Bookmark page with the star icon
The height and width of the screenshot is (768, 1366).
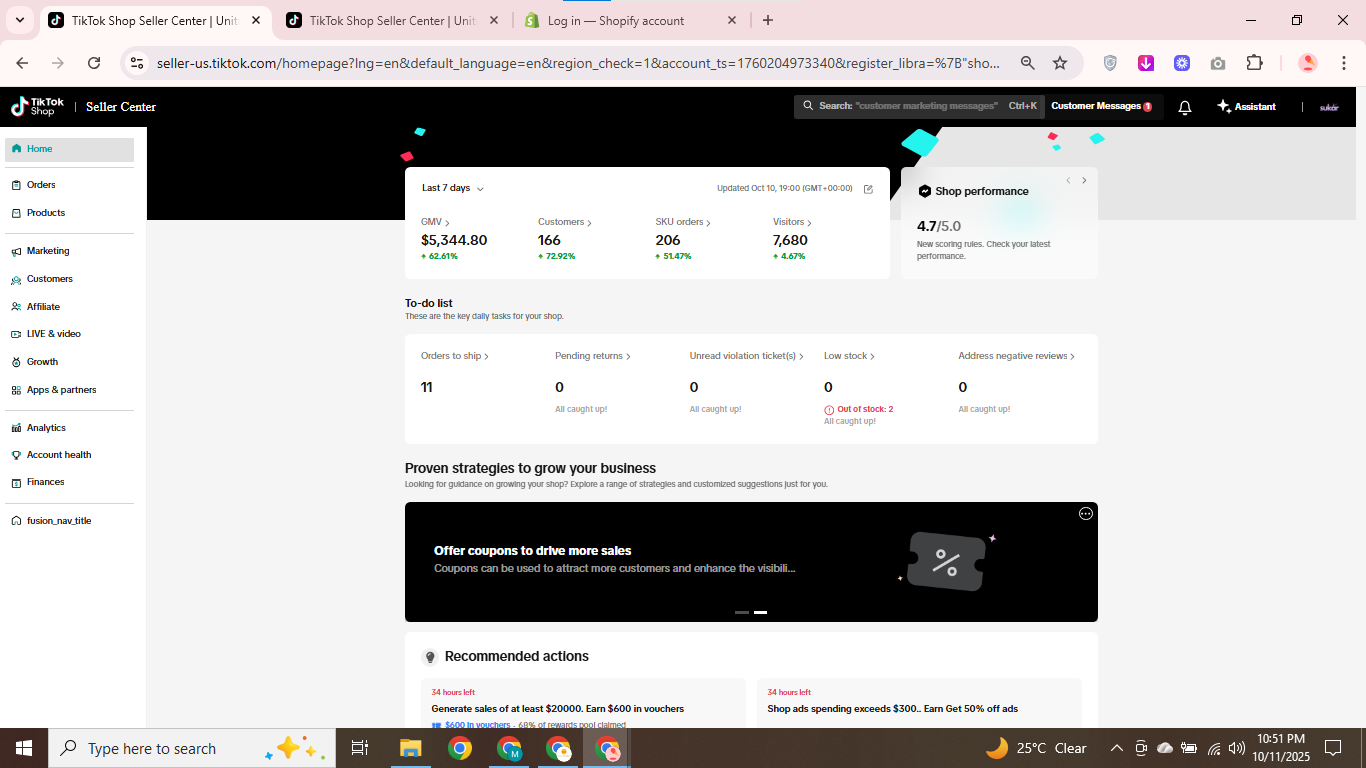(x=1060, y=63)
